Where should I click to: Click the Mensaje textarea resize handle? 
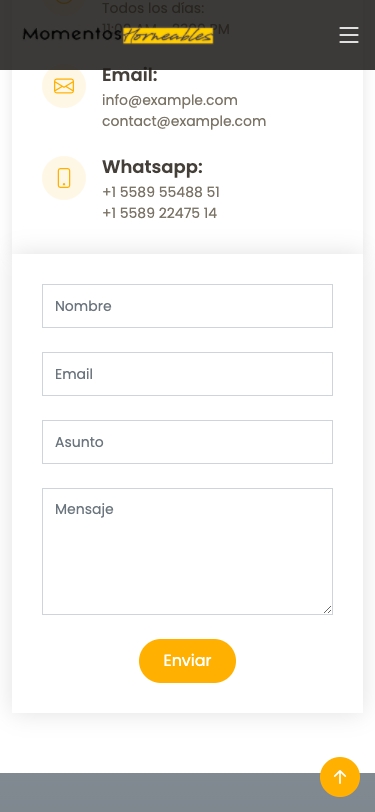click(327, 610)
